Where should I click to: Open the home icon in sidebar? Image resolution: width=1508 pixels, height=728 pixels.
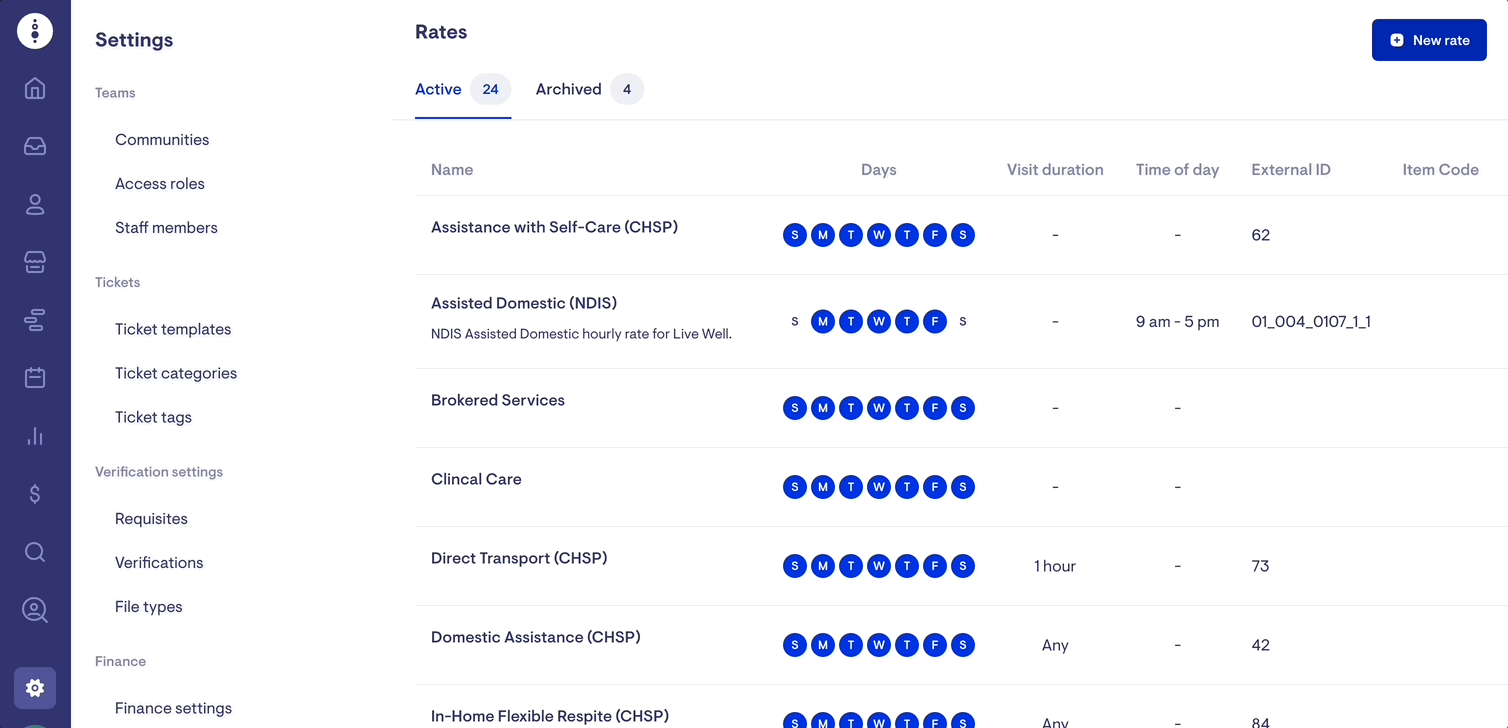tap(35, 88)
